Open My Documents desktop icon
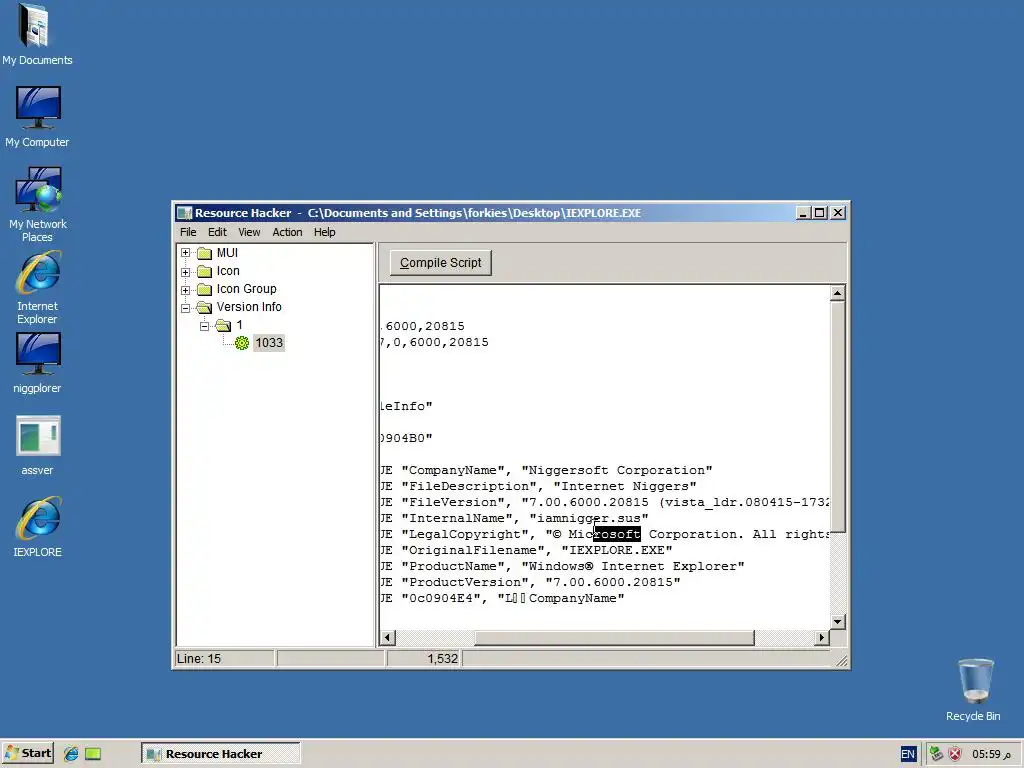The width and height of the screenshot is (1024, 768). (x=37, y=35)
